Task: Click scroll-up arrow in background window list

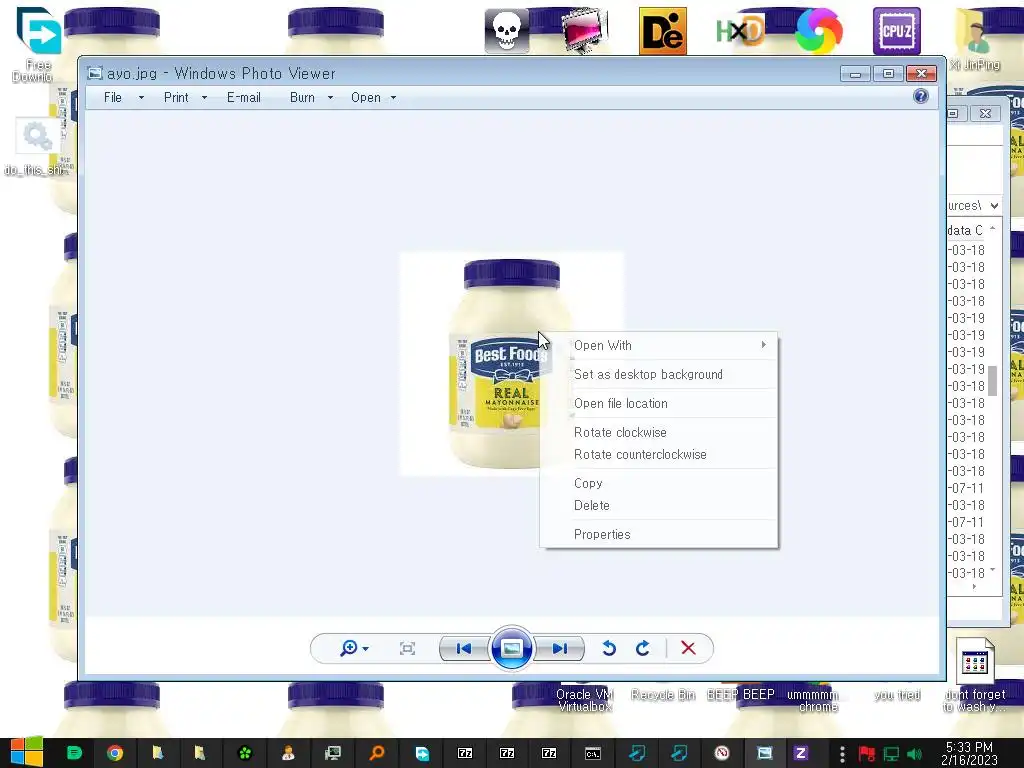Action: 993,228
